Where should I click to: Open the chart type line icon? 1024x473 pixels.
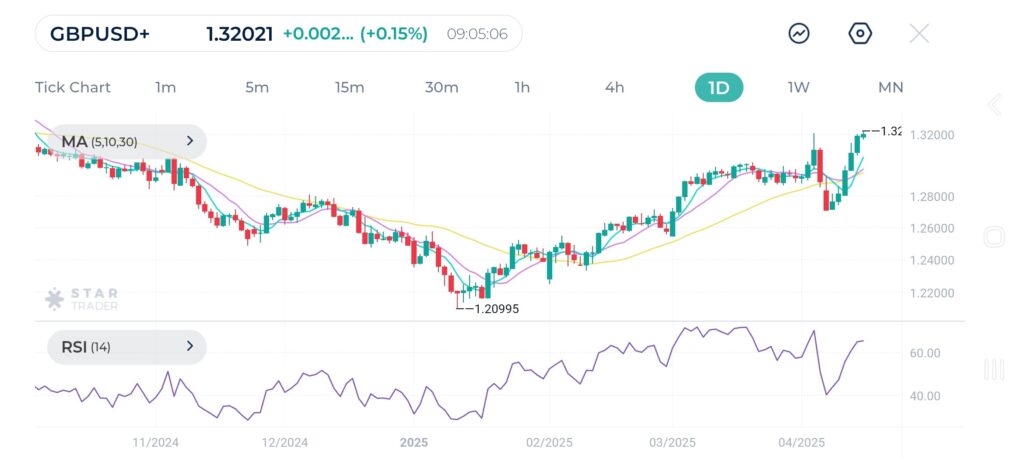point(799,33)
